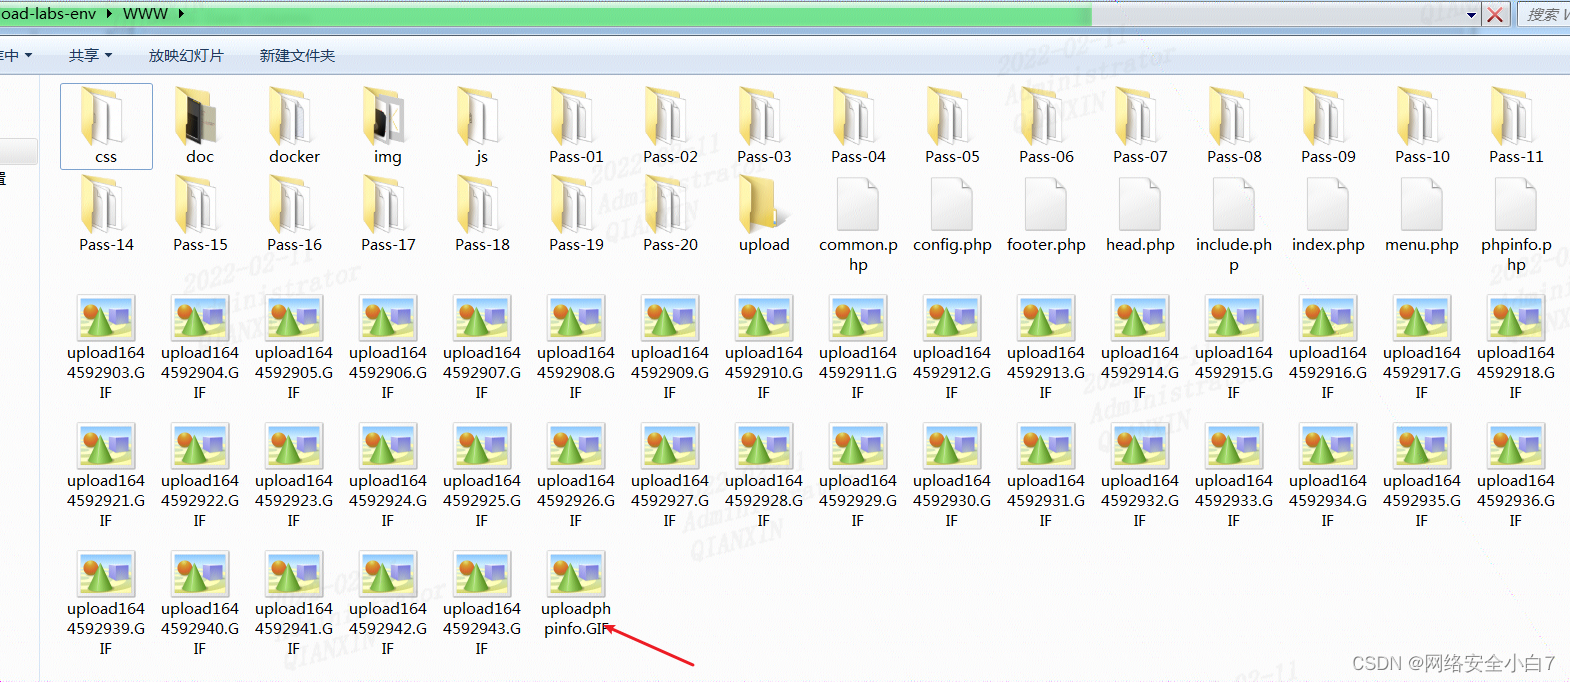Select the Pass-16 folder

pyautogui.click(x=294, y=214)
